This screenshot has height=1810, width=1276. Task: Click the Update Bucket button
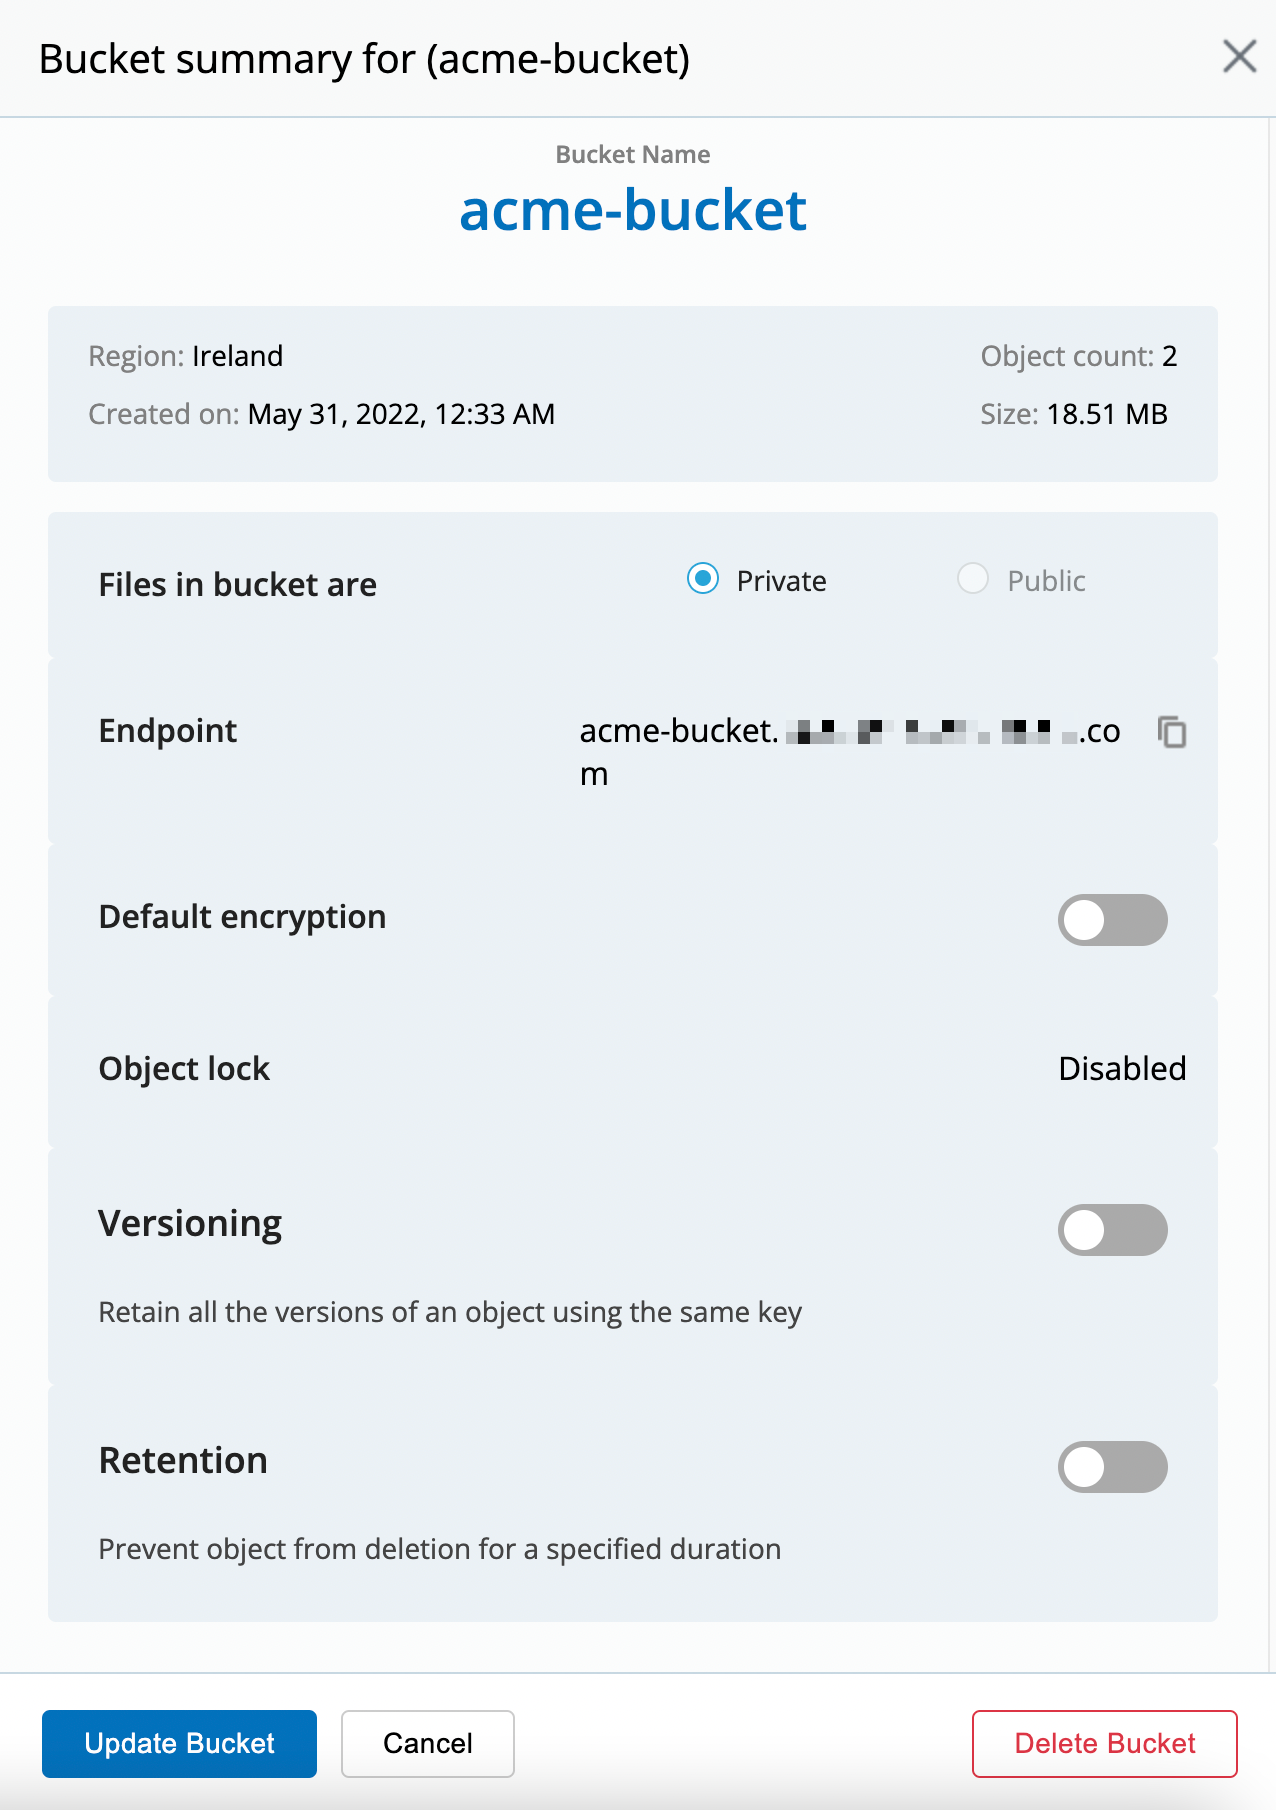point(178,1743)
